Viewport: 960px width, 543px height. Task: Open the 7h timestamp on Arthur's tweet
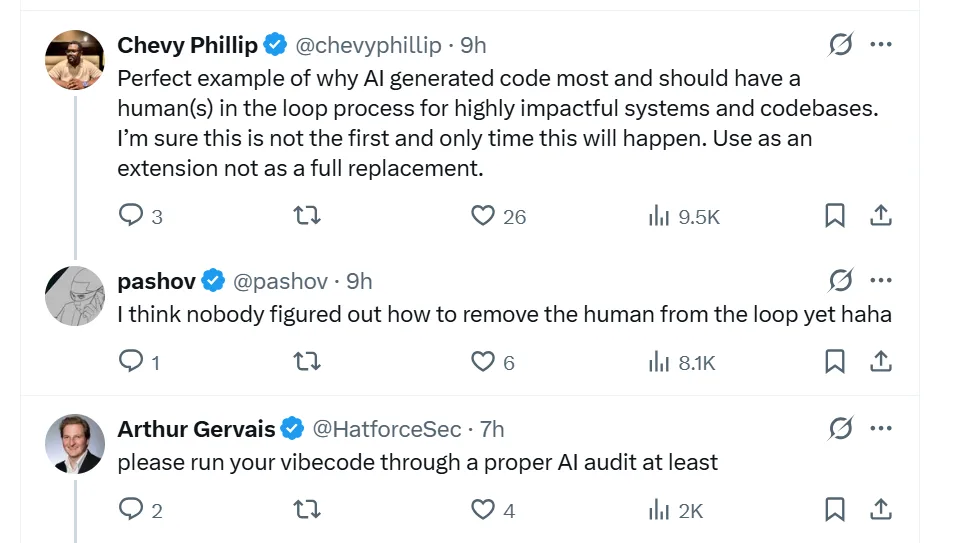tap(492, 430)
